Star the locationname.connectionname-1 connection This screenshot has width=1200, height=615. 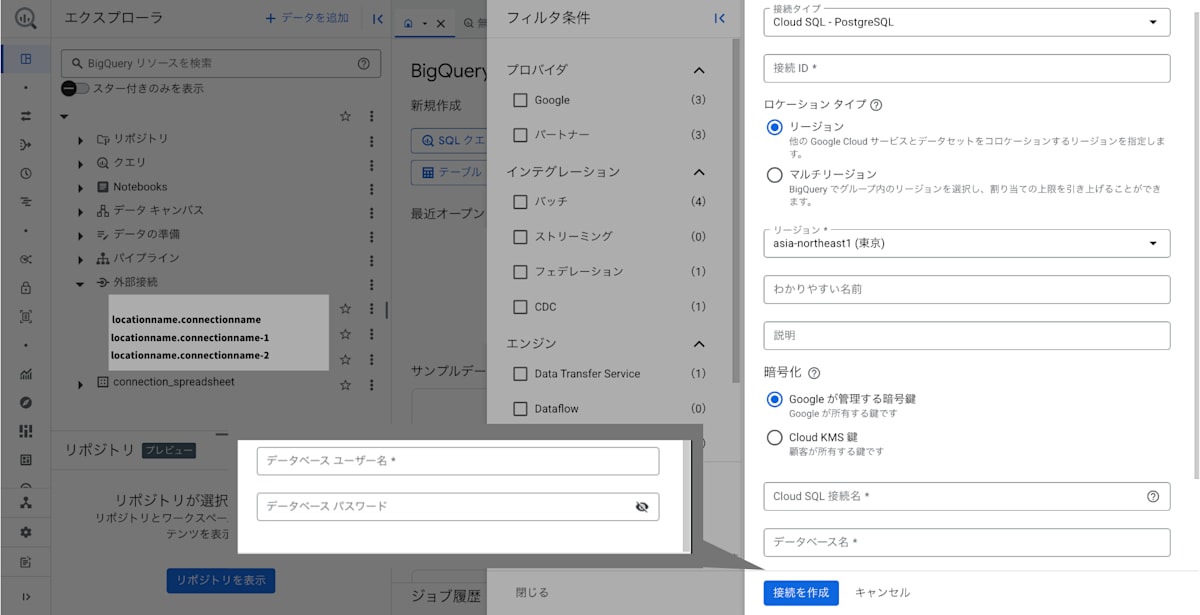(346, 334)
